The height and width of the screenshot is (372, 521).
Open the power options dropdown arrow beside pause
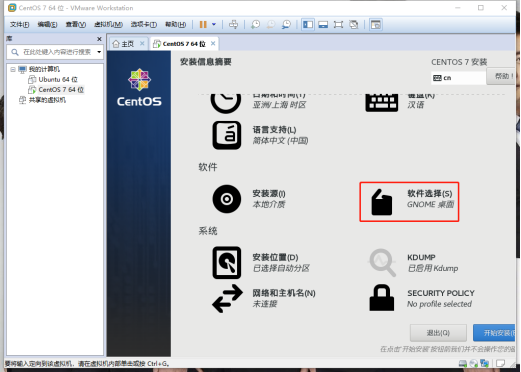coord(214,24)
